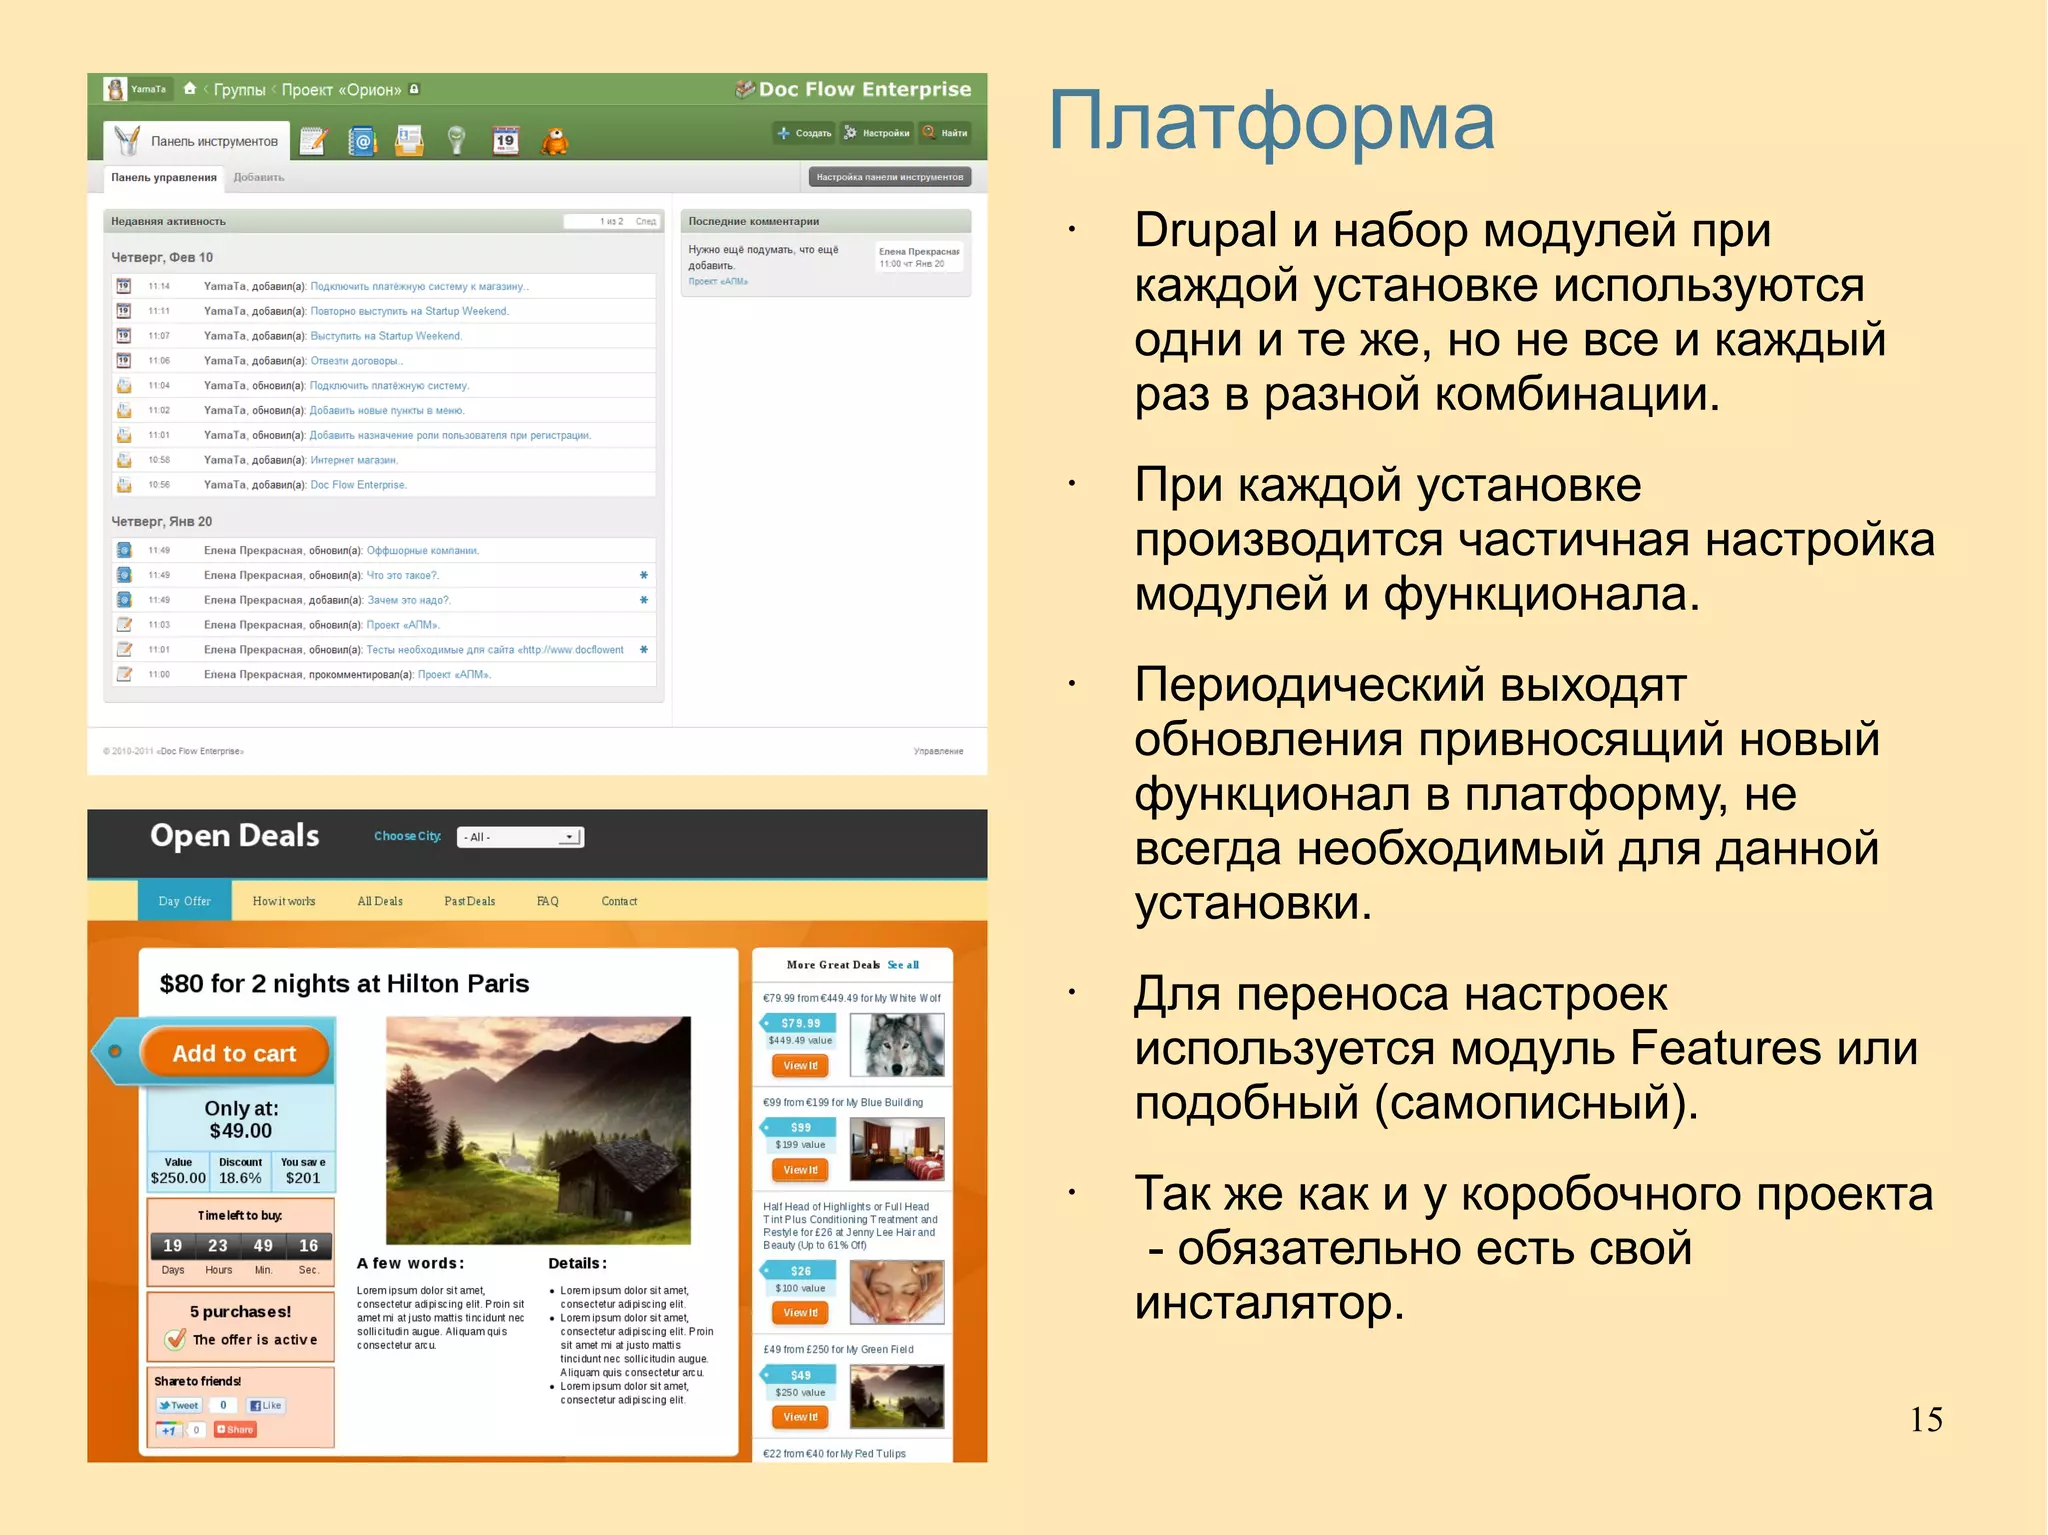This screenshot has width=2048, height=1535.
Task: Open the Doc Flow Enterprise activity link
Action: [x=359, y=485]
